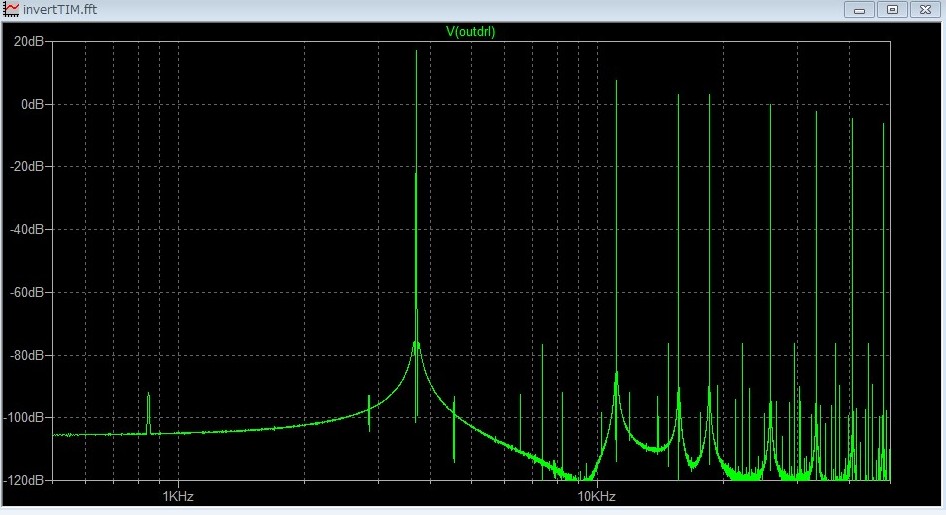This screenshot has width=946, height=515.
Task: Click the -20dB axis label
Action: [27, 166]
